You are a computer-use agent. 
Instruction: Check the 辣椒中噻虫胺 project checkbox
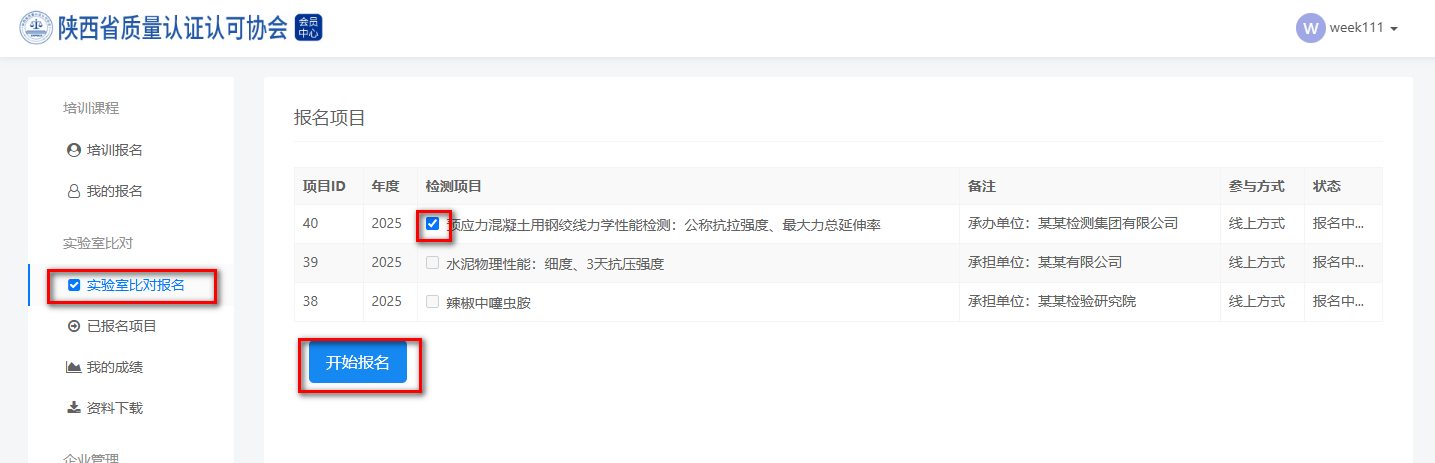click(x=432, y=302)
